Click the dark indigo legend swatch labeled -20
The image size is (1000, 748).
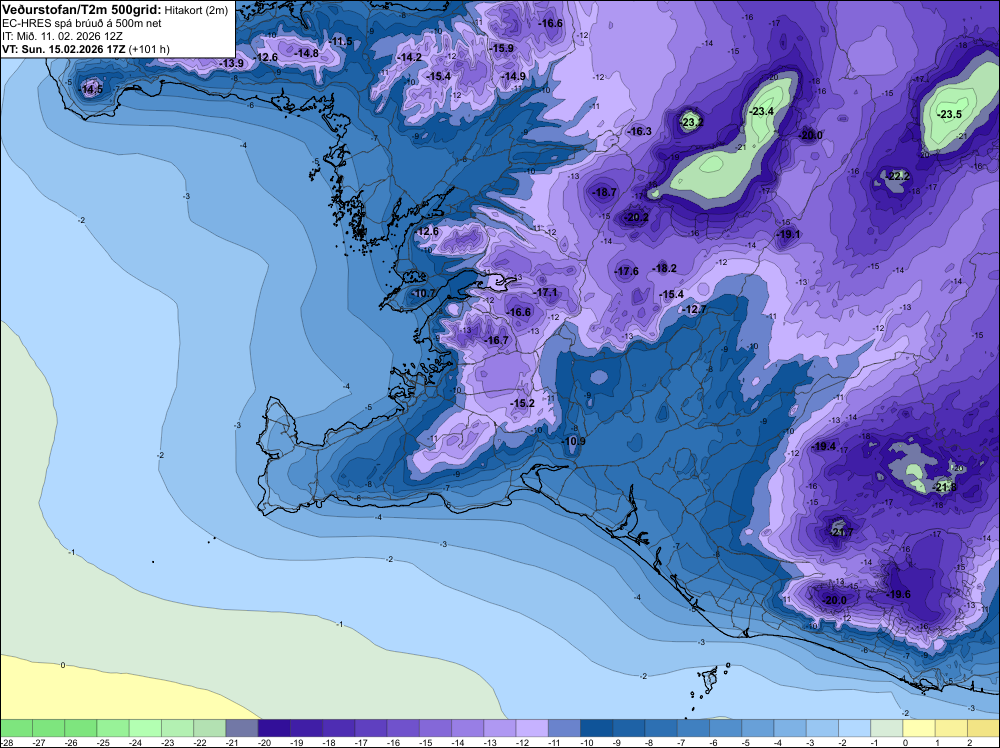(x=274, y=728)
